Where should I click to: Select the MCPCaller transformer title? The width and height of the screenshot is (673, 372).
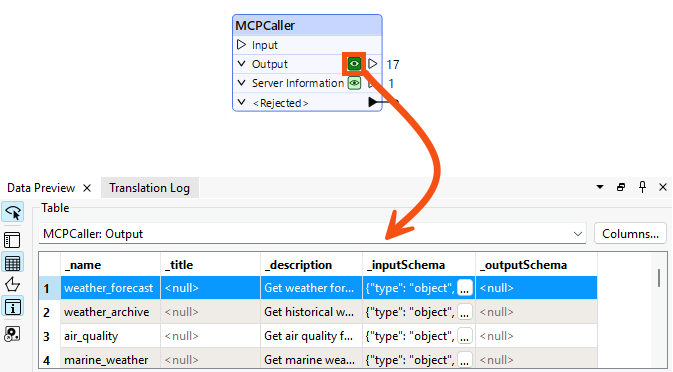265,26
